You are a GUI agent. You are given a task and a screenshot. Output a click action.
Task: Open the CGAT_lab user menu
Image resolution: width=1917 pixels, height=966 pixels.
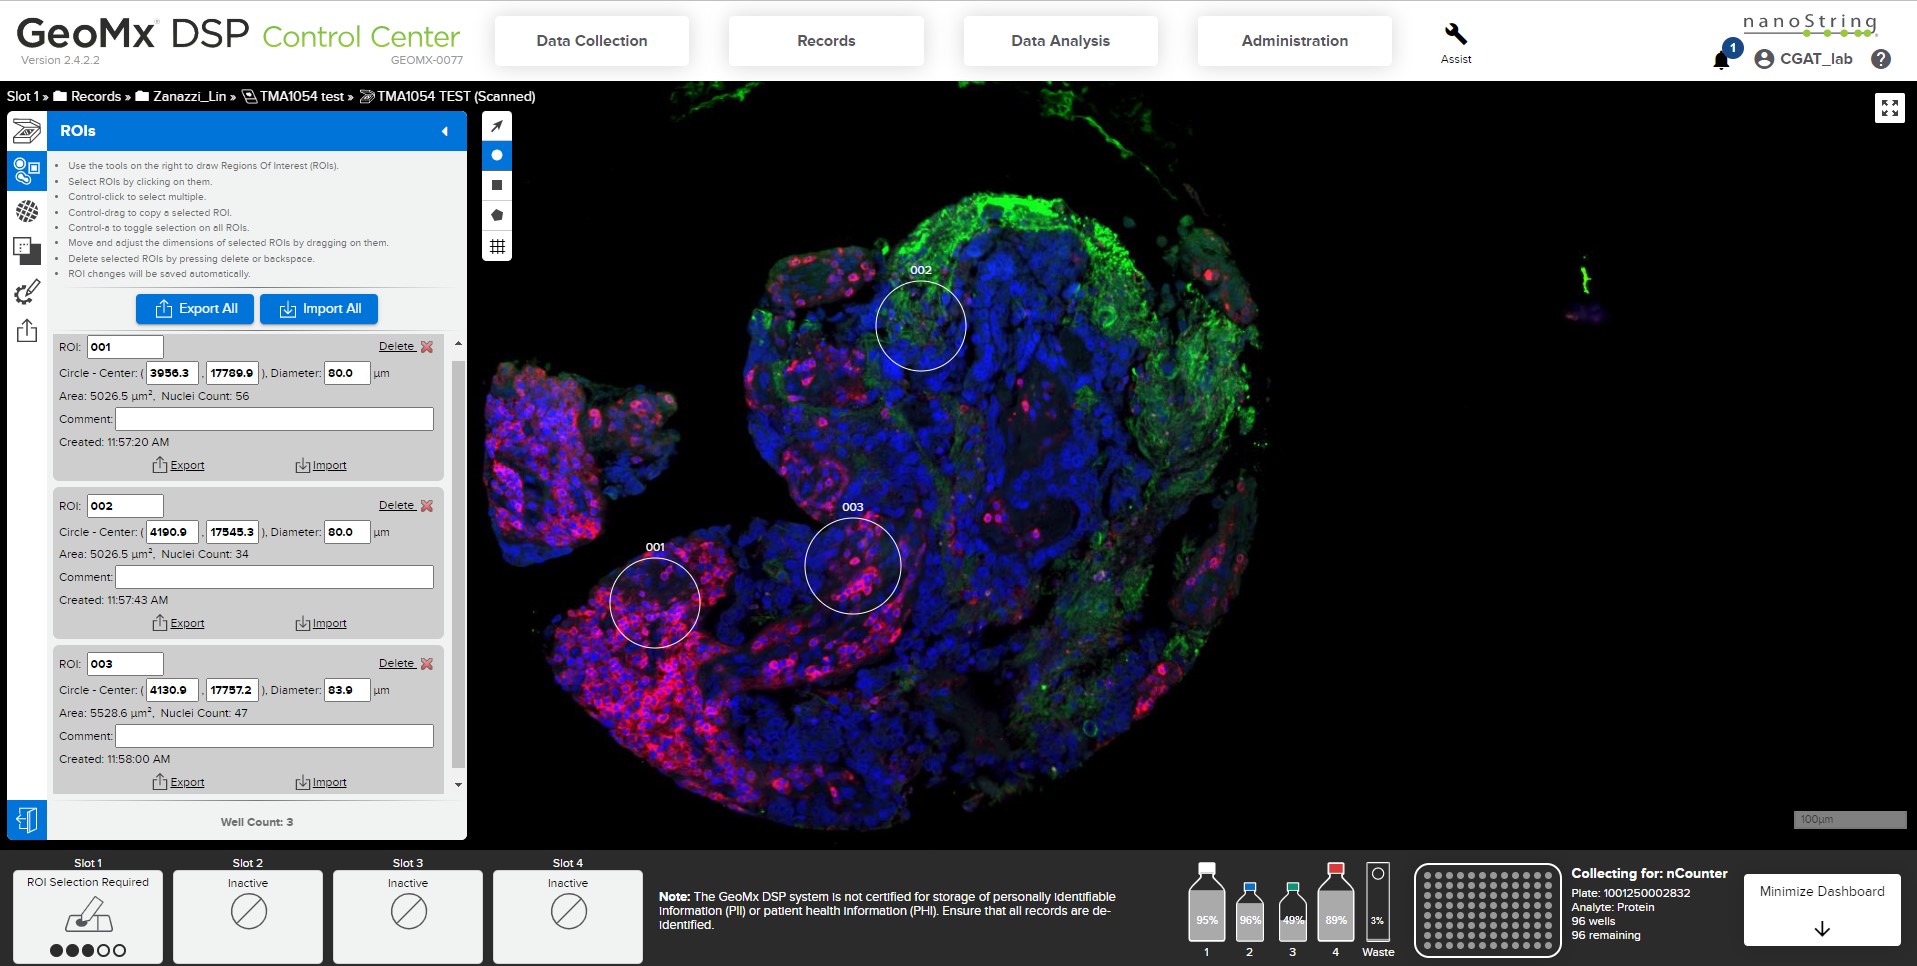pos(1804,59)
